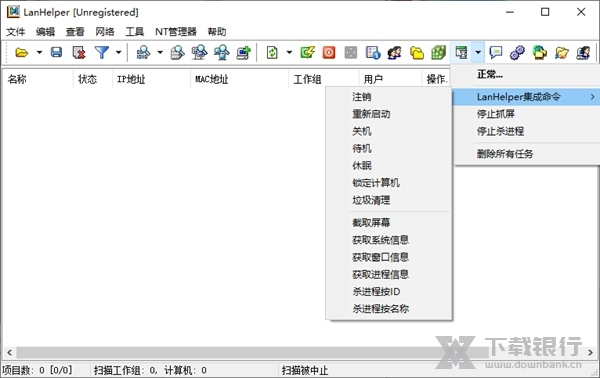600x378 pixels.
Task: Select 获取进程信息 in the submenu
Action: (x=389, y=274)
